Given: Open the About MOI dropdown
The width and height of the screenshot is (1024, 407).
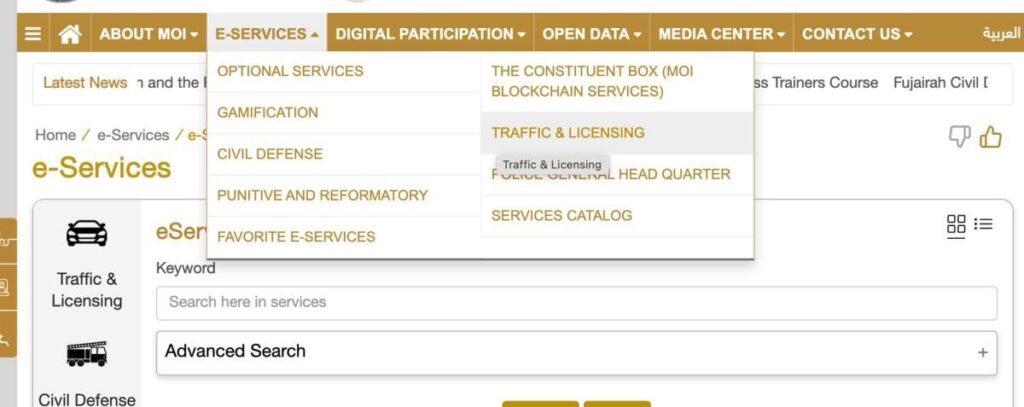Looking at the screenshot, I should (x=148, y=34).
